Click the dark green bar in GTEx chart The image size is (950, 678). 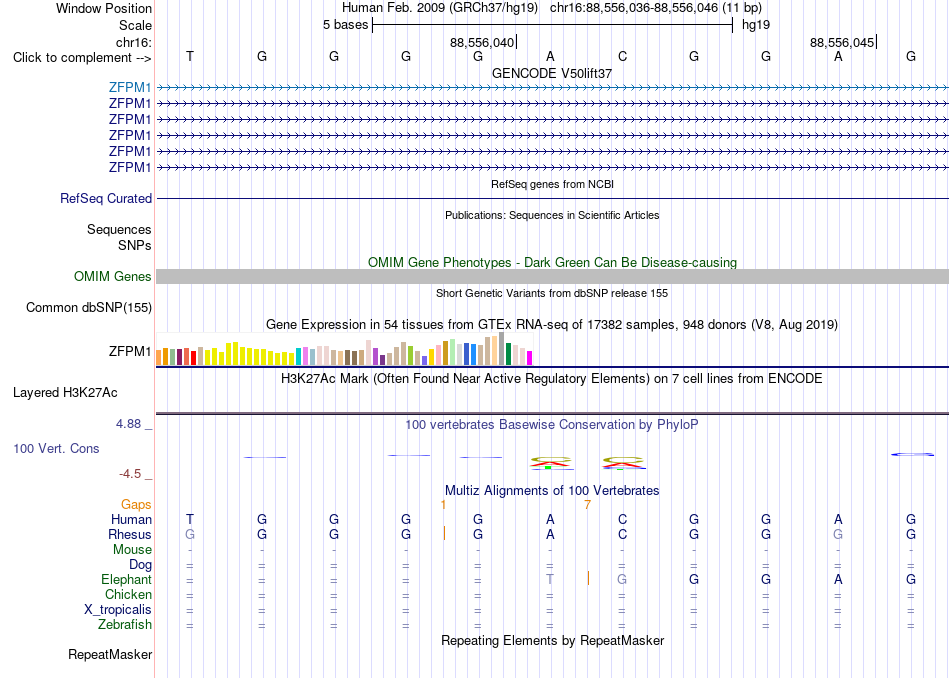509,354
